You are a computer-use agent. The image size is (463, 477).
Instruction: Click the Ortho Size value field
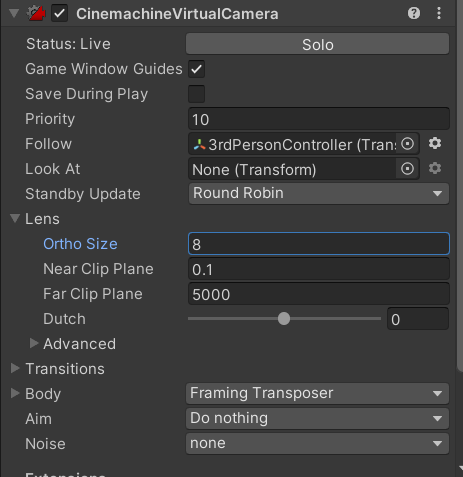click(x=319, y=244)
